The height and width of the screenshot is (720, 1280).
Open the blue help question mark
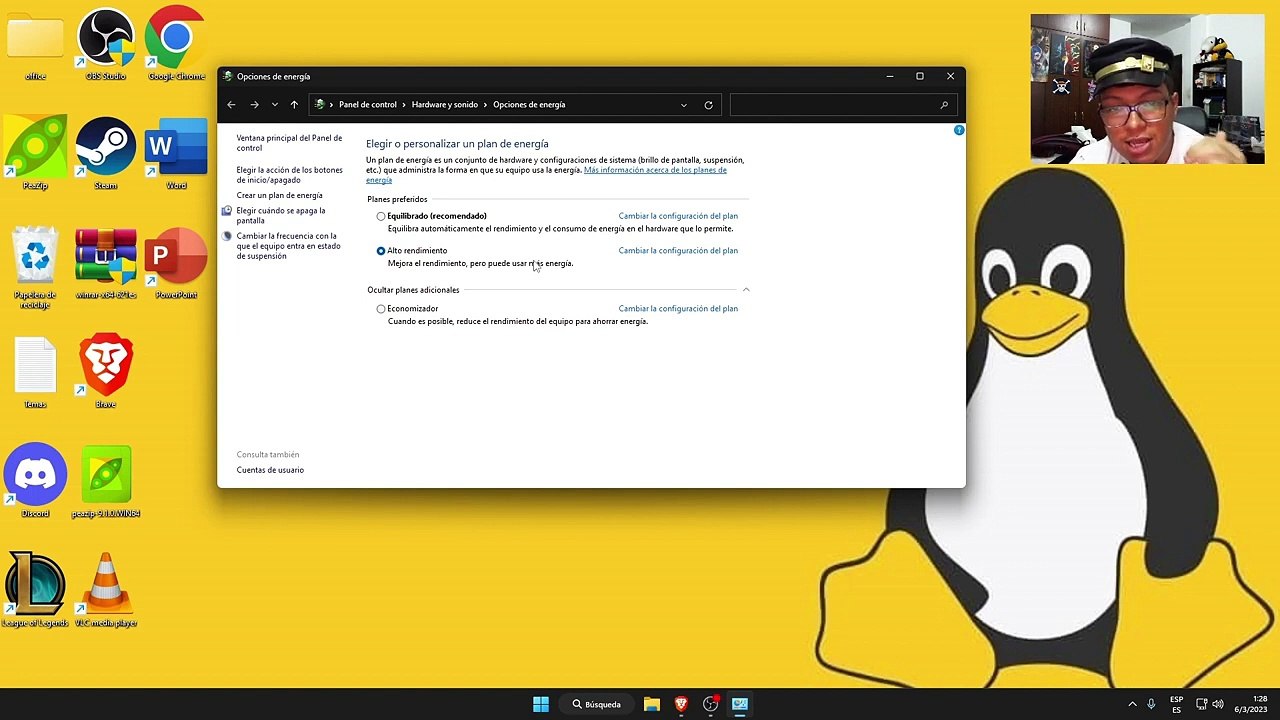(959, 130)
